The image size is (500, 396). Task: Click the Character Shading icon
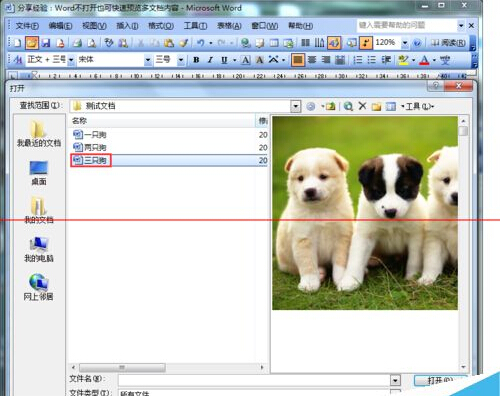point(259,60)
